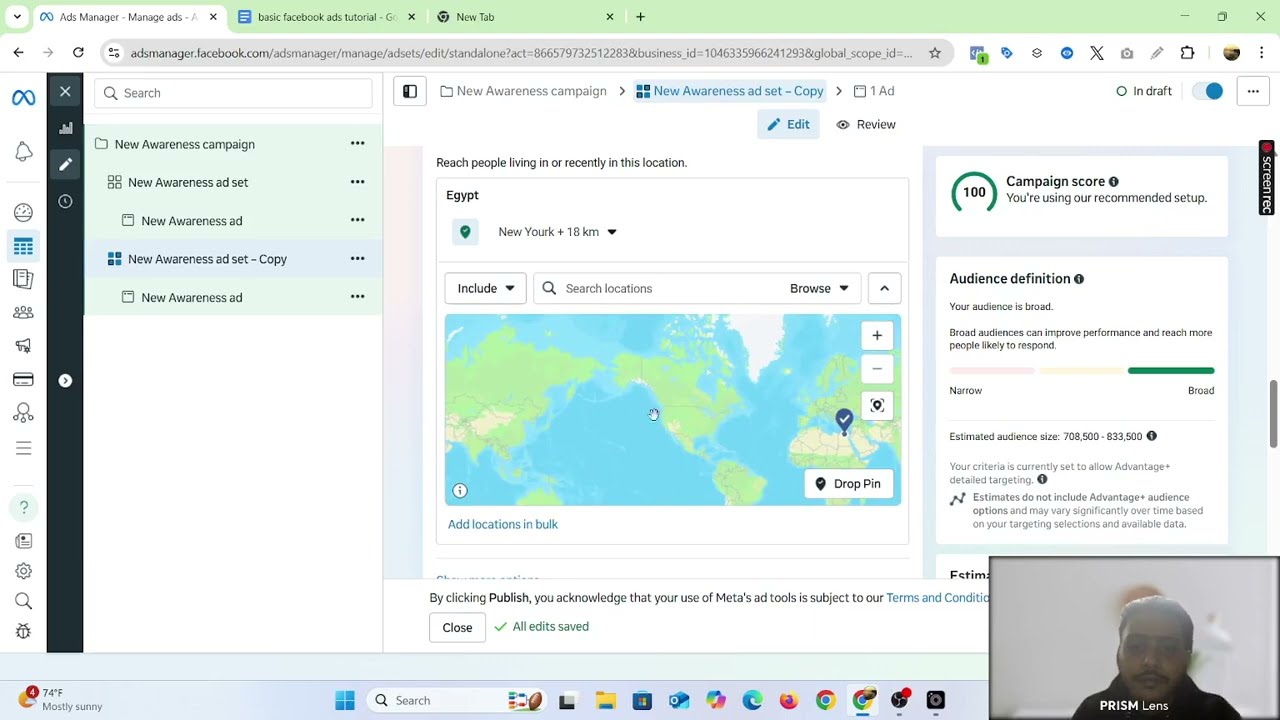This screenshot has width=1280, height=720.
Task: Open more options for New Awareness ad set
Action: pyautogui.click(x=357, y=181)
